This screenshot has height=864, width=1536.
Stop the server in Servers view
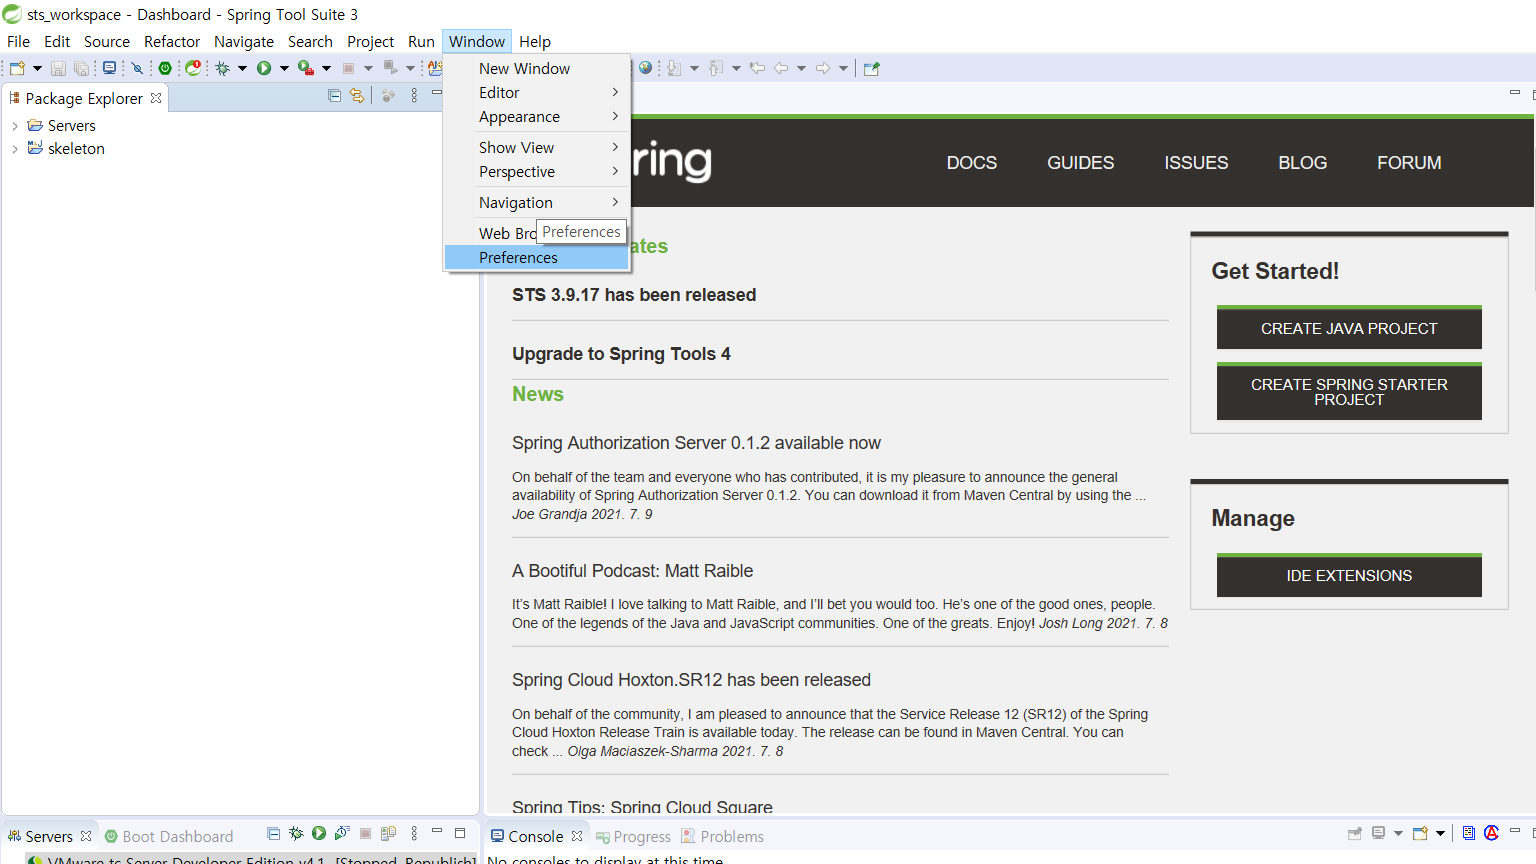click(365, 833)
